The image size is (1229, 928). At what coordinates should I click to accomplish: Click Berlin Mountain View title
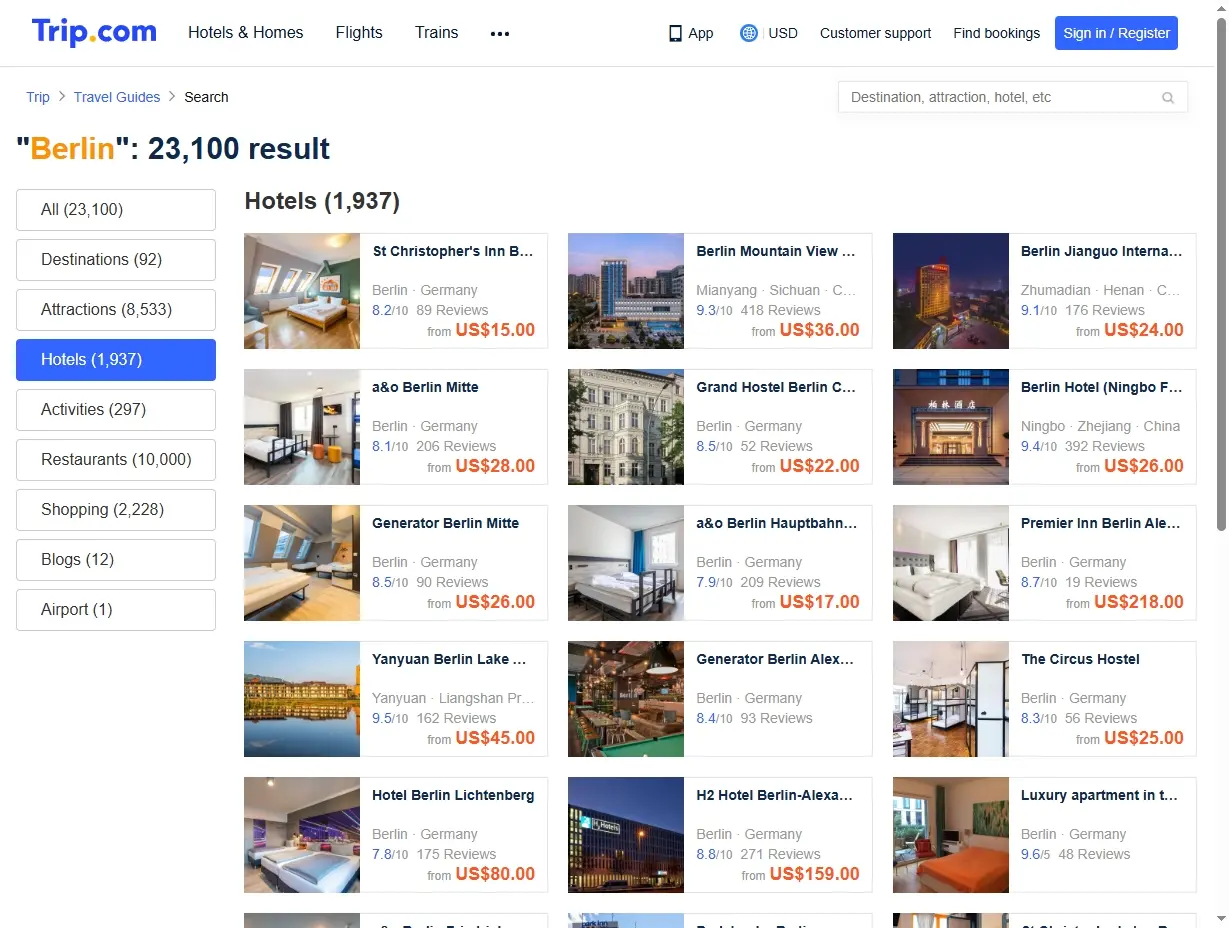tap(776, 251)
